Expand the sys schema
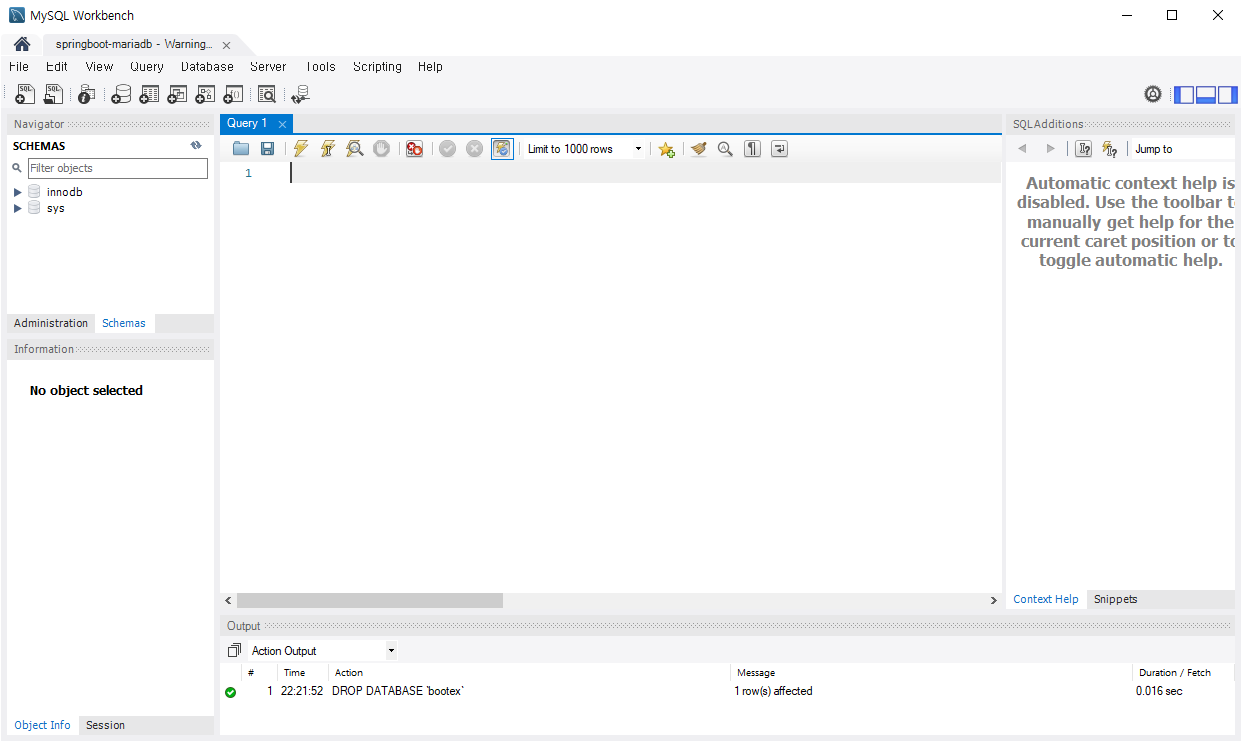The image size is (1242, 742). 18,208
